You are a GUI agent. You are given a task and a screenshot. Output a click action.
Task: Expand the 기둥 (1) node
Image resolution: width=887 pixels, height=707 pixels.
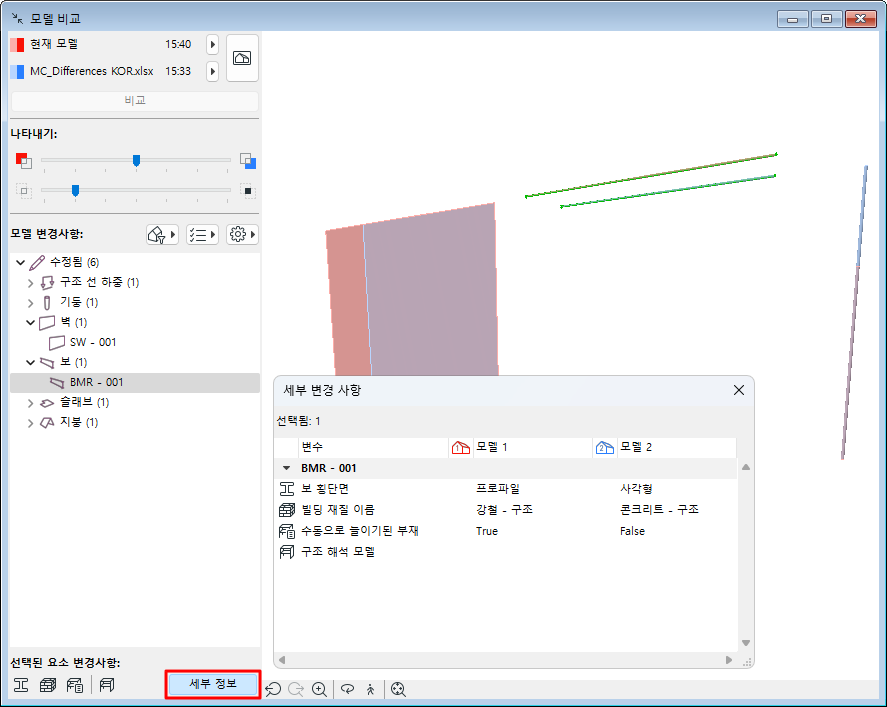31,303
